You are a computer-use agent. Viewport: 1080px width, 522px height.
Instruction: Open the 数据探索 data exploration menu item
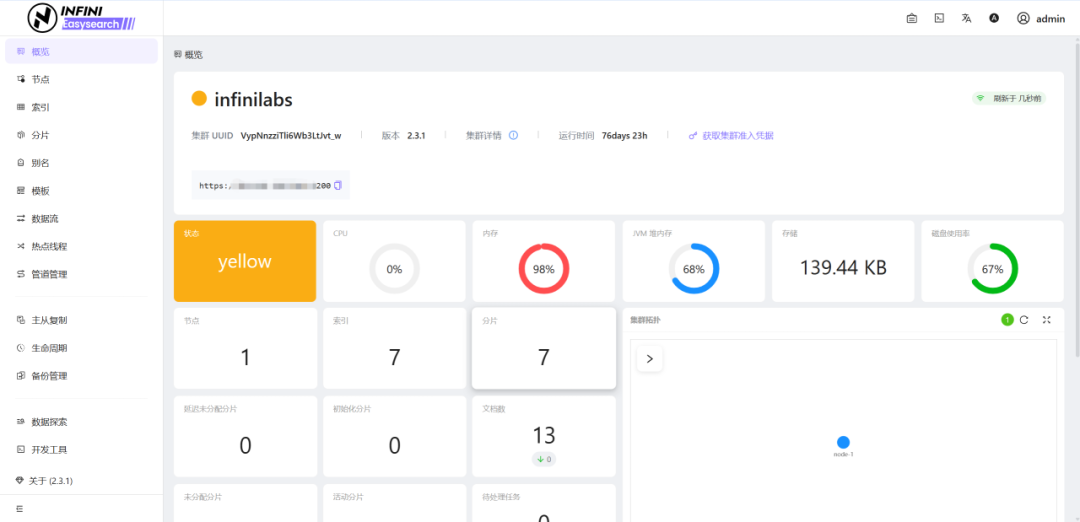(81, 422)
